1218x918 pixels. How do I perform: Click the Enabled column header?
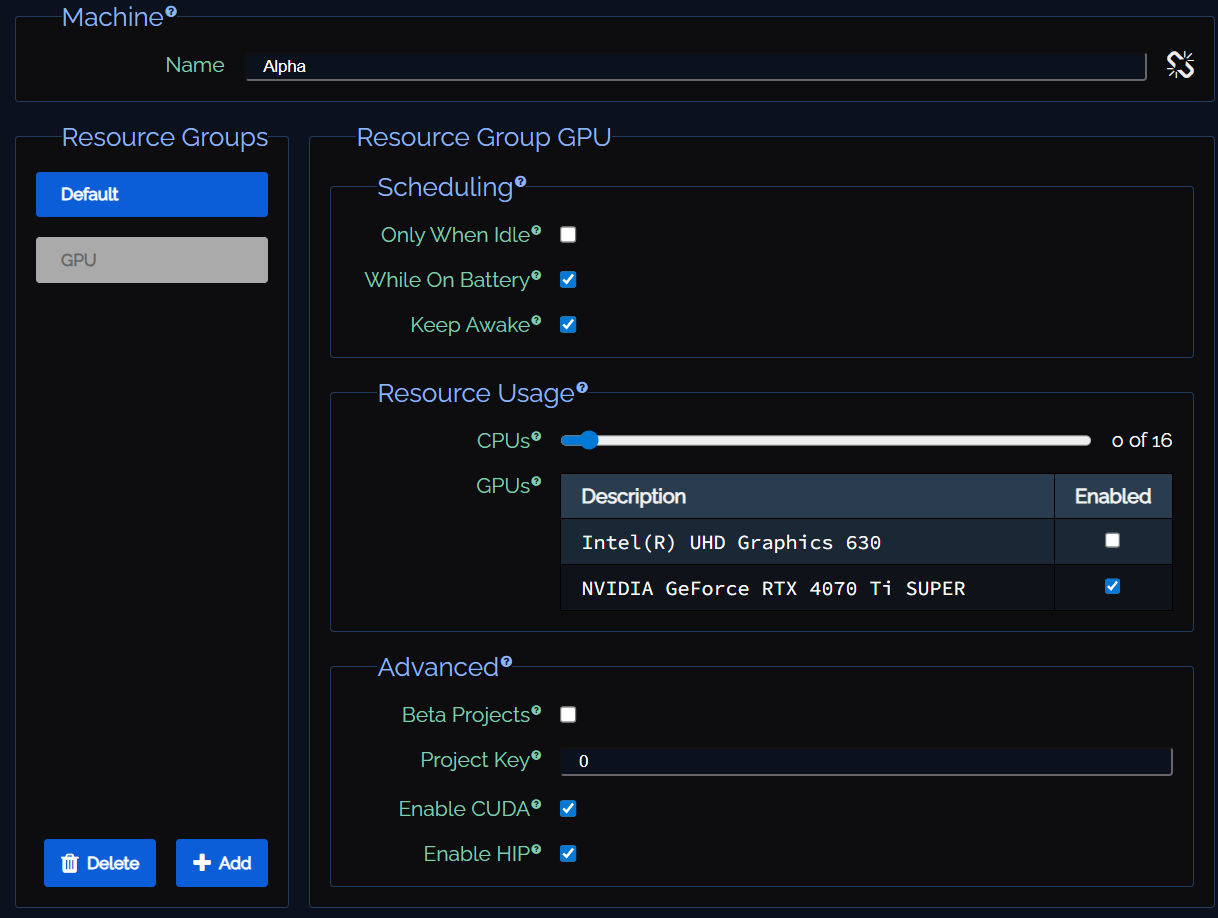tap(1113, 496)
